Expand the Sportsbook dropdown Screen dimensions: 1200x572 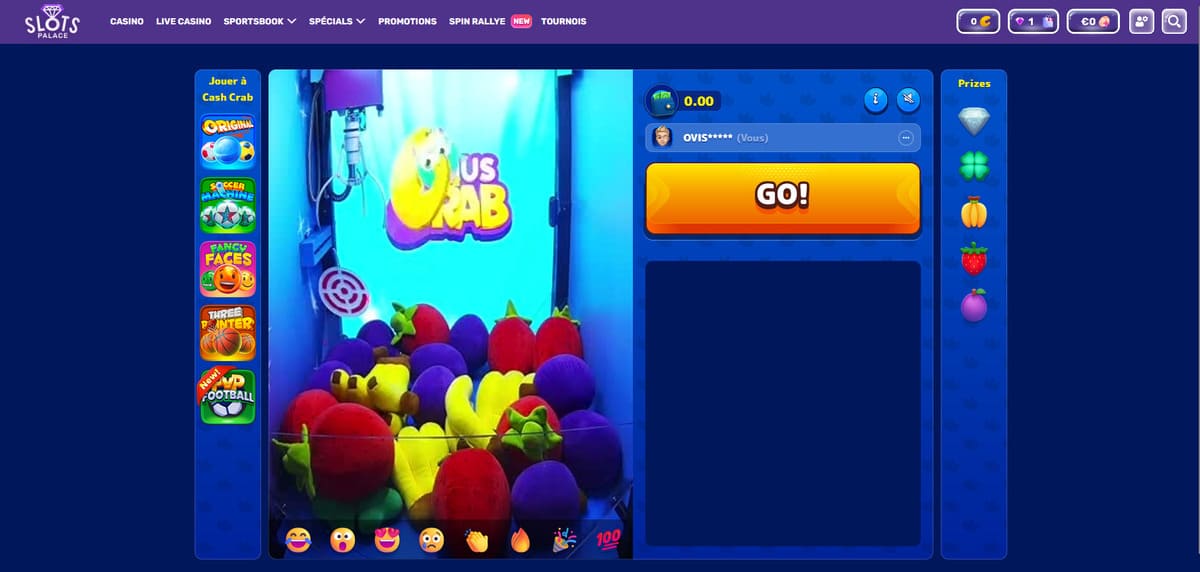(x=260, y=21)
